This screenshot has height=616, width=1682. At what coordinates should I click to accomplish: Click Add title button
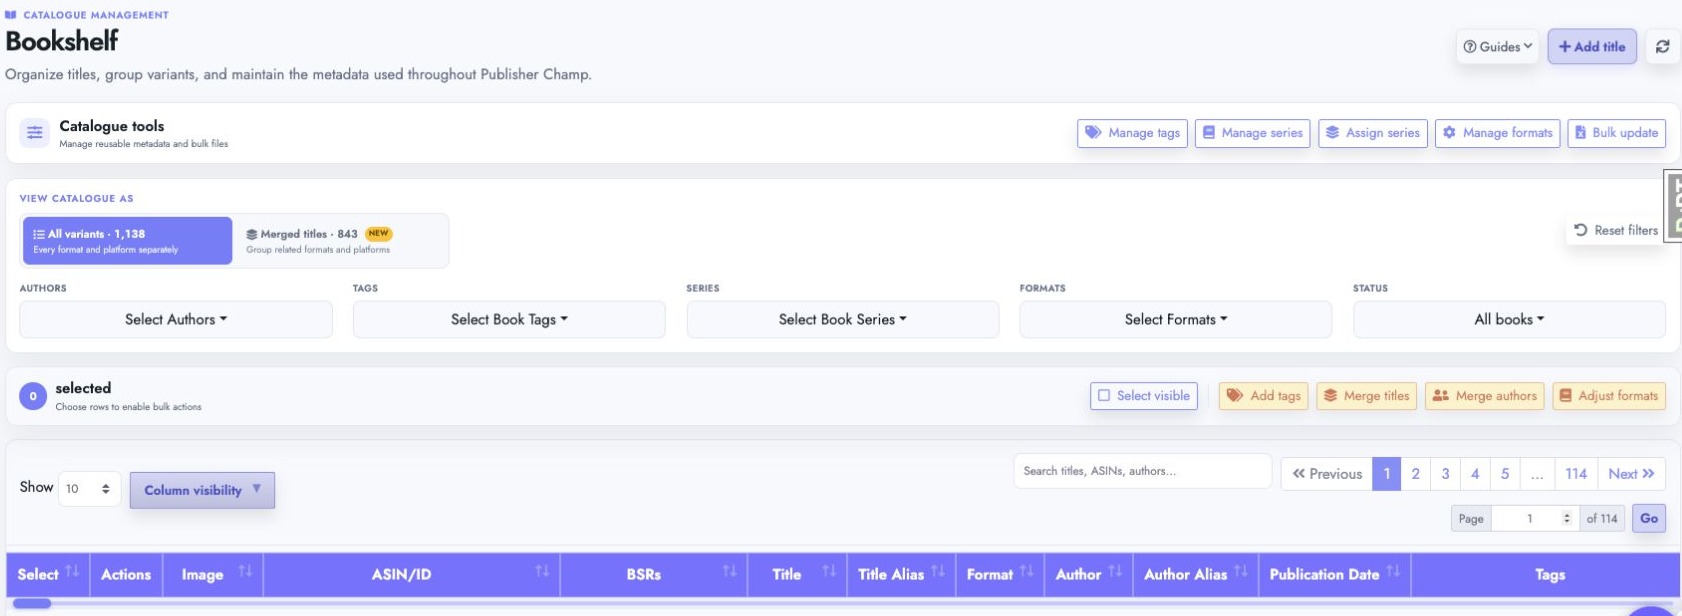click(1592, 47)
